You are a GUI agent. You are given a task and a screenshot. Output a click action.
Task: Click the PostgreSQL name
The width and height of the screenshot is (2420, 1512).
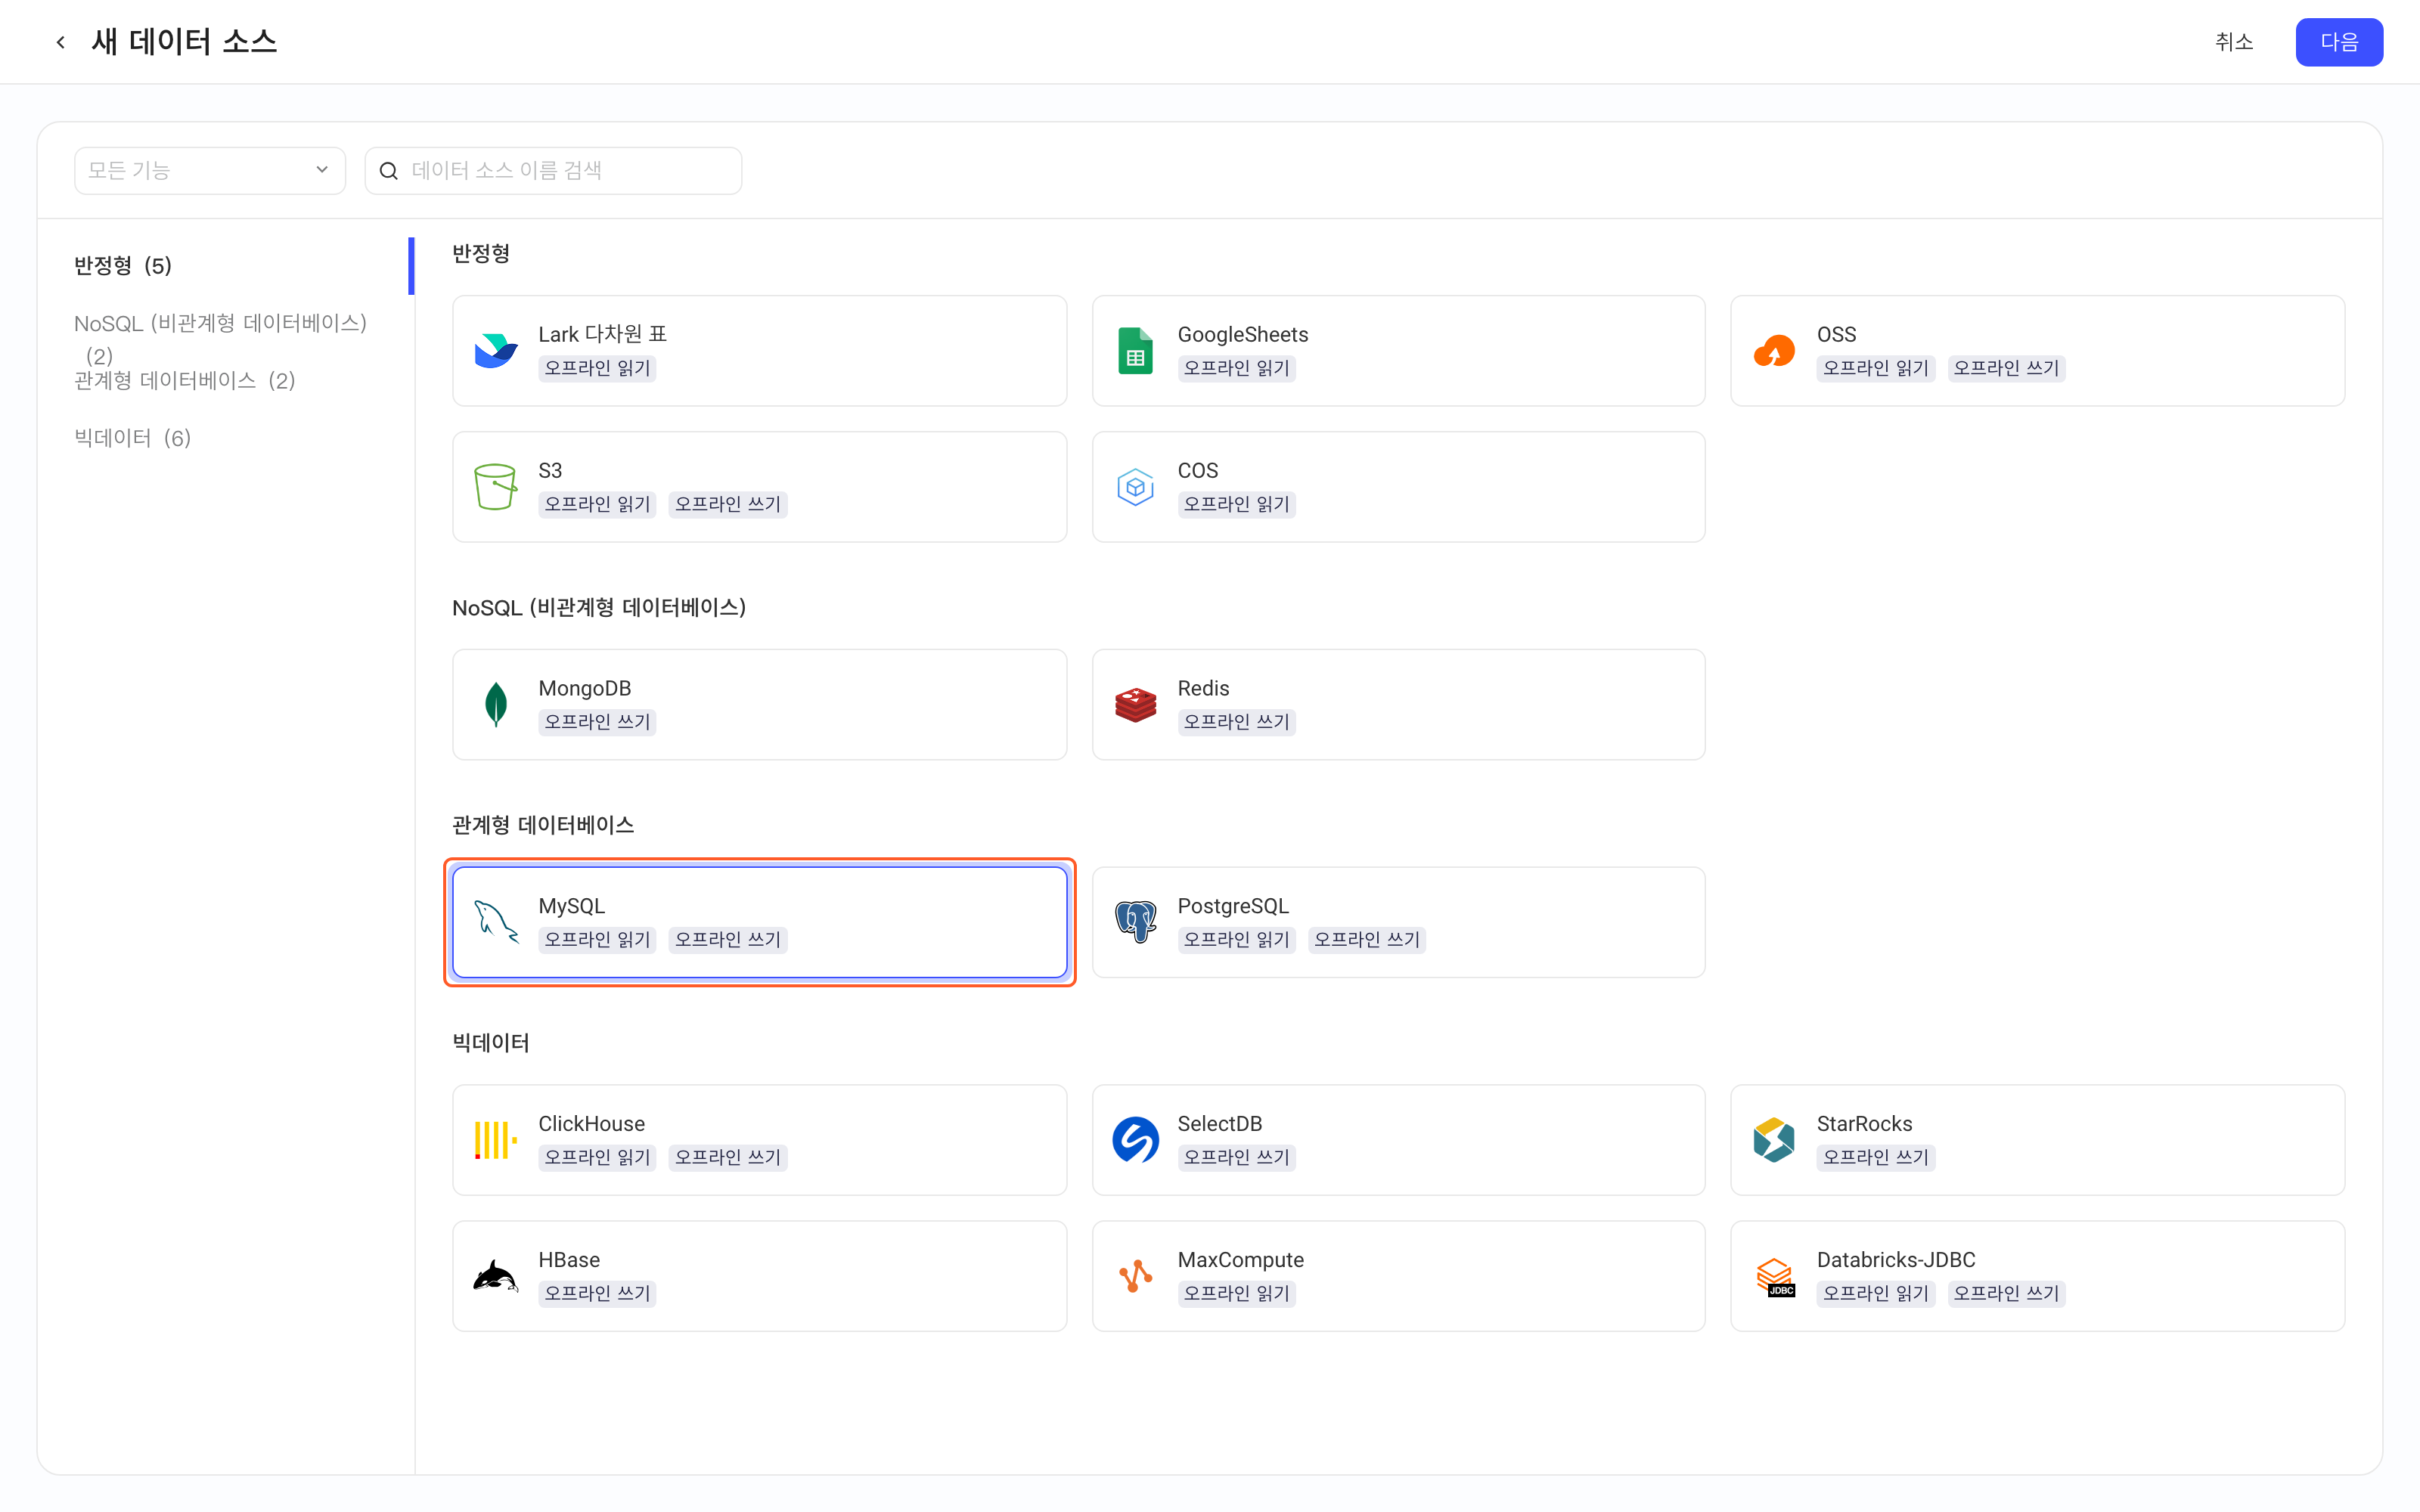point(1233,906)
